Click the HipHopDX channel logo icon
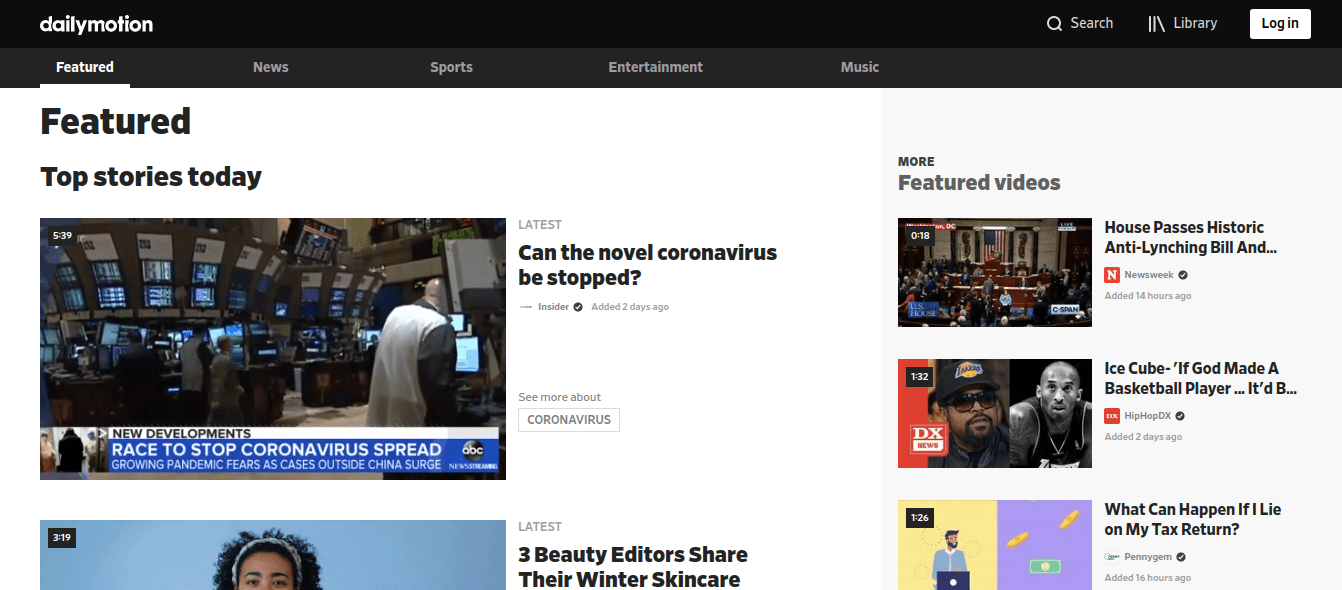 tap(1112, 416)
